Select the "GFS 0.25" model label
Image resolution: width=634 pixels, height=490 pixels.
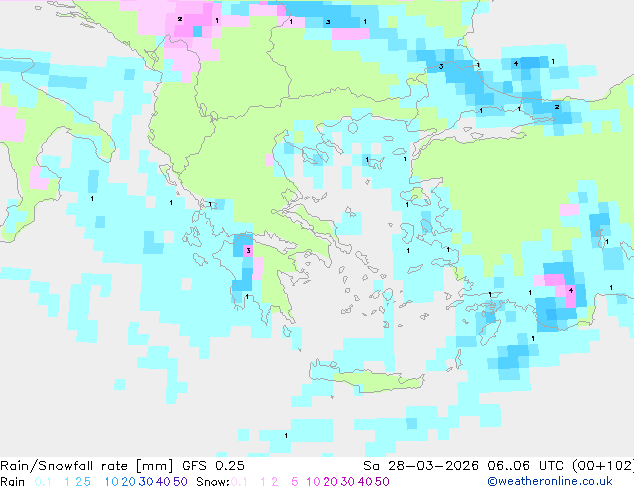[x=213, y=466]
